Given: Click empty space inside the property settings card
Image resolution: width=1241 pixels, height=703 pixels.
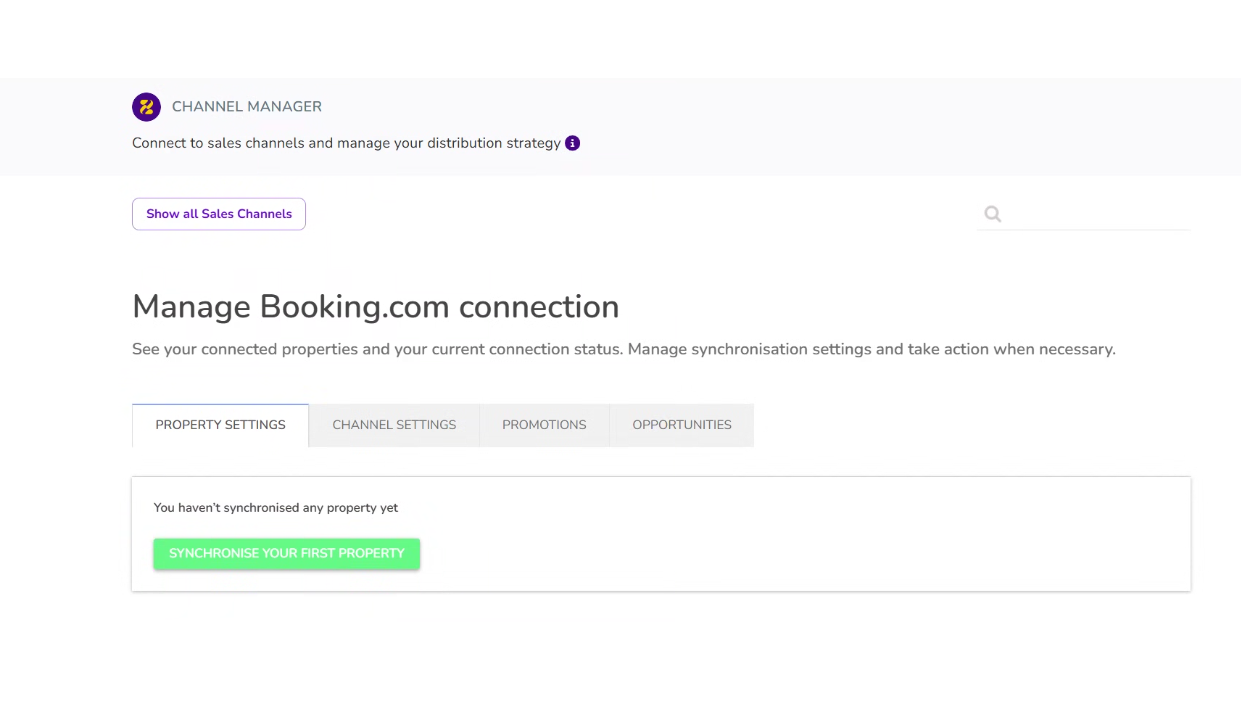Looking at the screenshot, I should point(800,540).
